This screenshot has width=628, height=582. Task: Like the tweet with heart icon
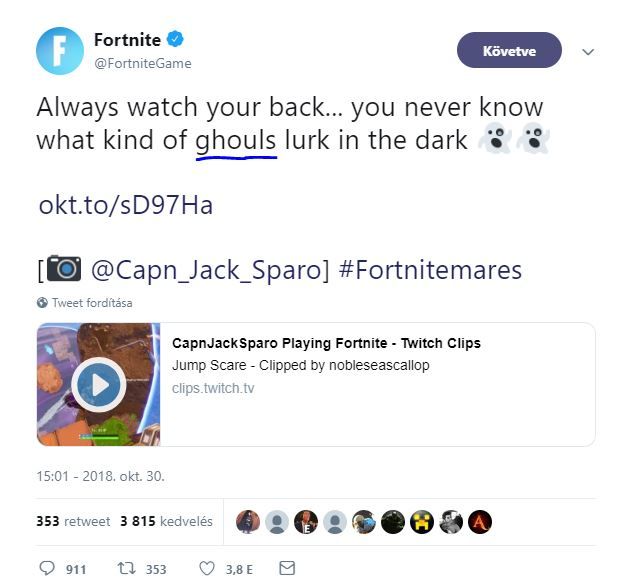coord(207,568)
